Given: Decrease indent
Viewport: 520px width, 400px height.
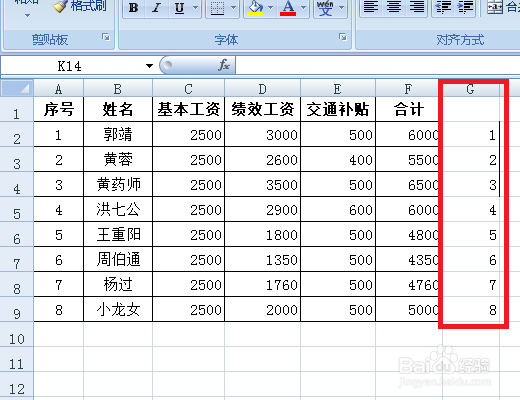Looking at the screenshot, I should [443, 7].
